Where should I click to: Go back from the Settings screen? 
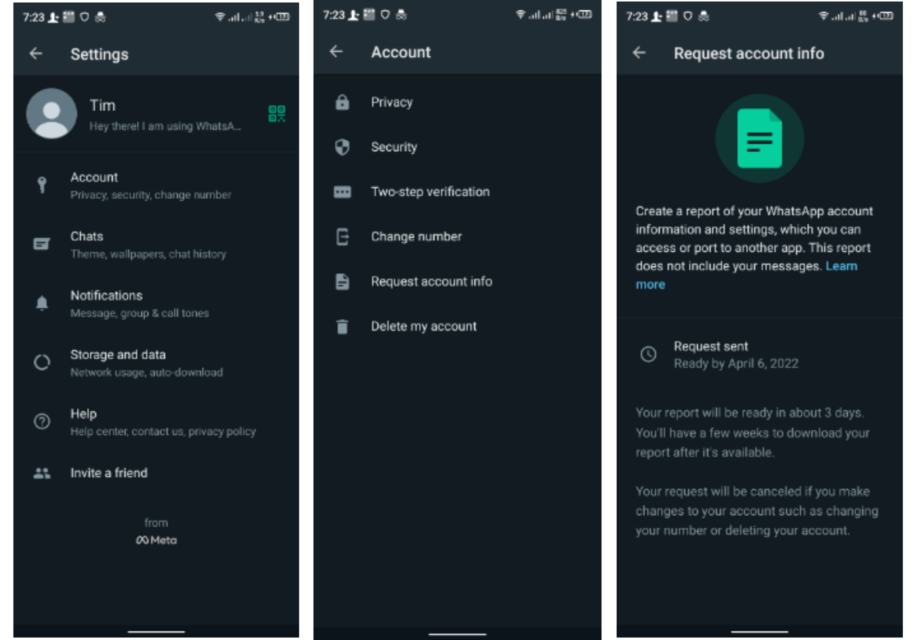tap(36, 54)
